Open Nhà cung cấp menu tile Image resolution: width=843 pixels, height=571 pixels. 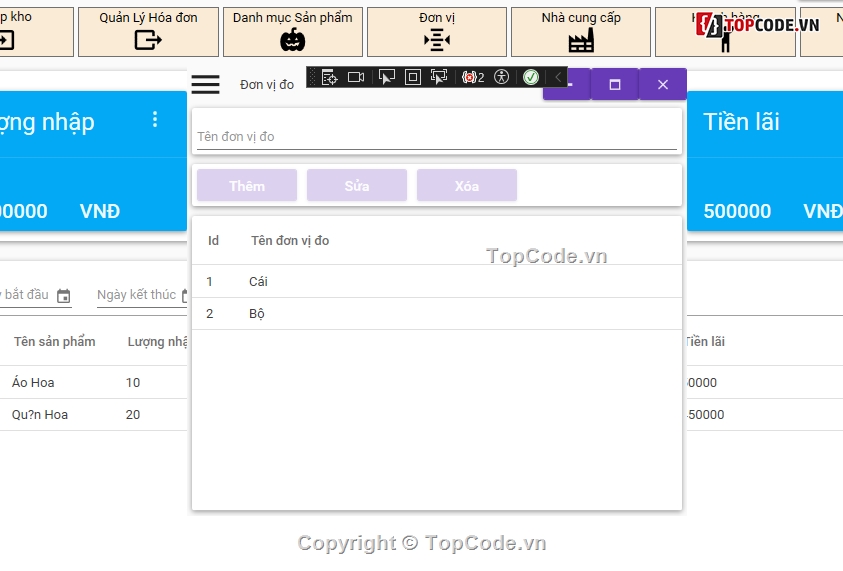(581, 32)
